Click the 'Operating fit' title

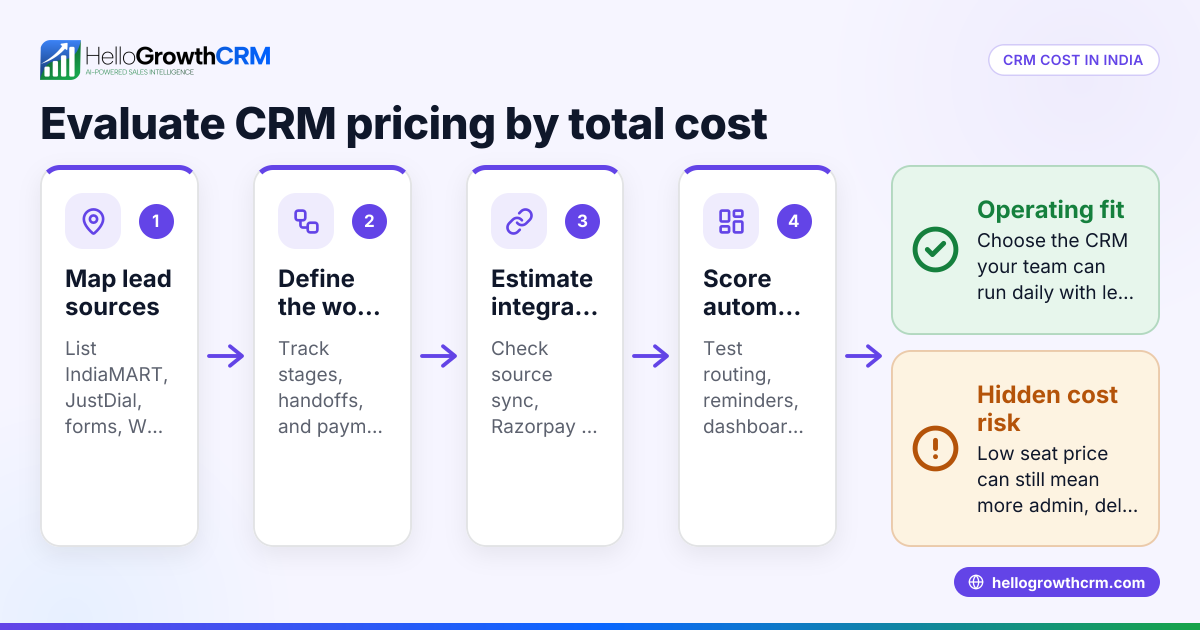click(x=1051, y=210)
